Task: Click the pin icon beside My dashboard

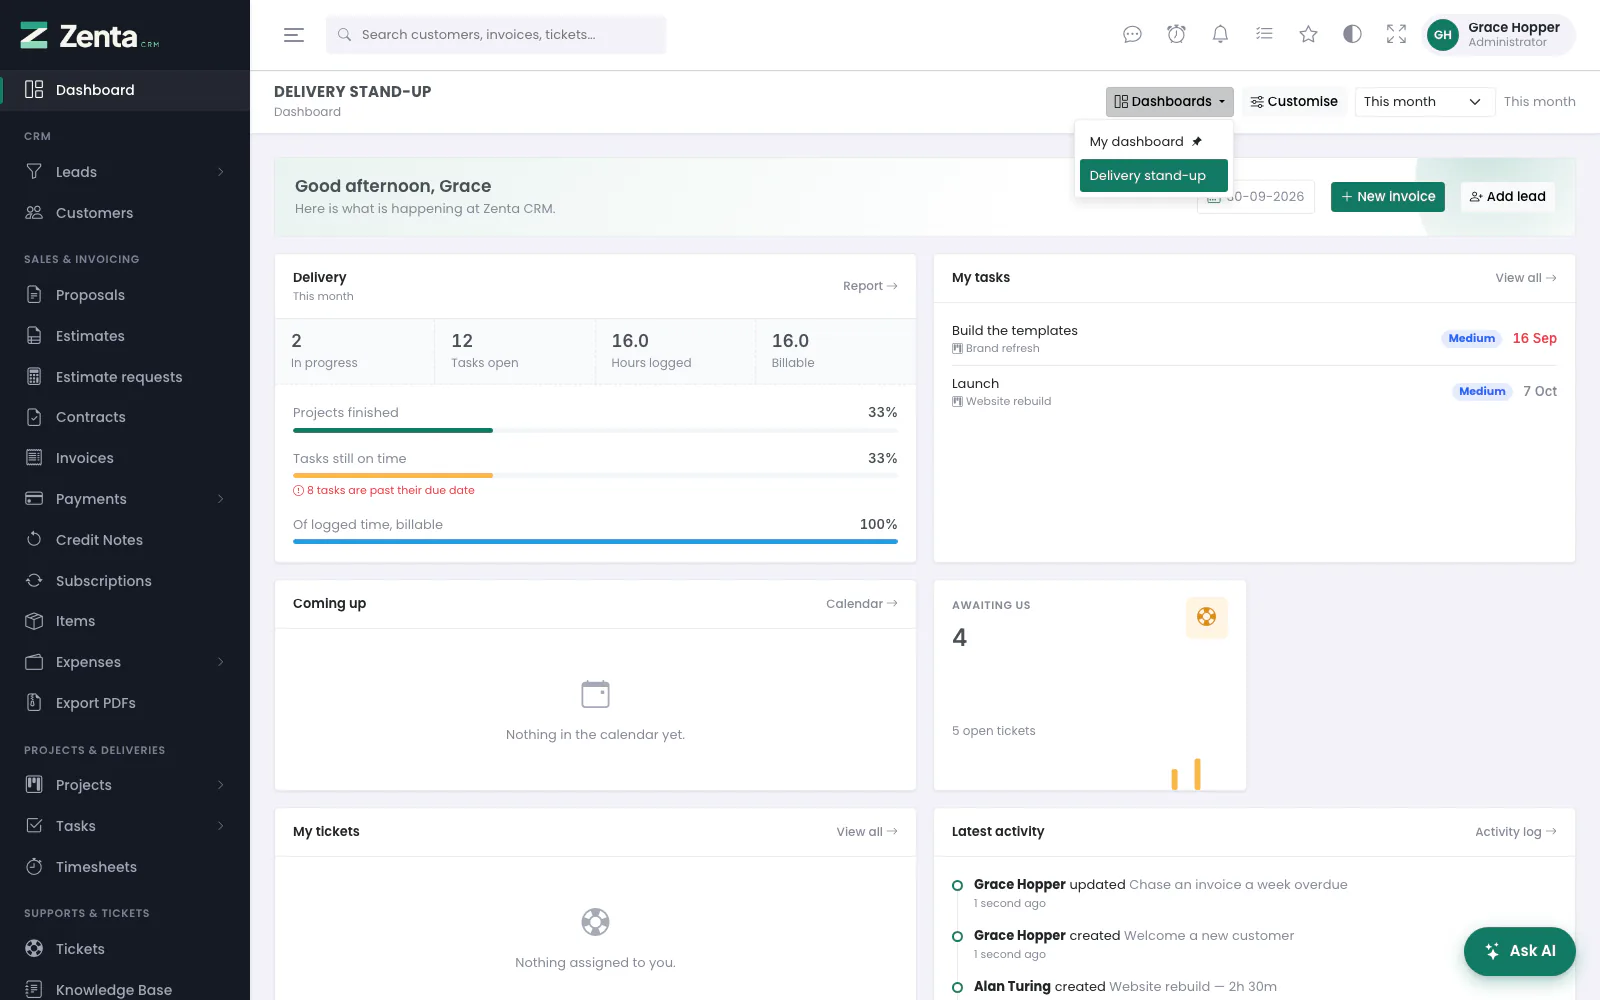Action: (1197, 142)
